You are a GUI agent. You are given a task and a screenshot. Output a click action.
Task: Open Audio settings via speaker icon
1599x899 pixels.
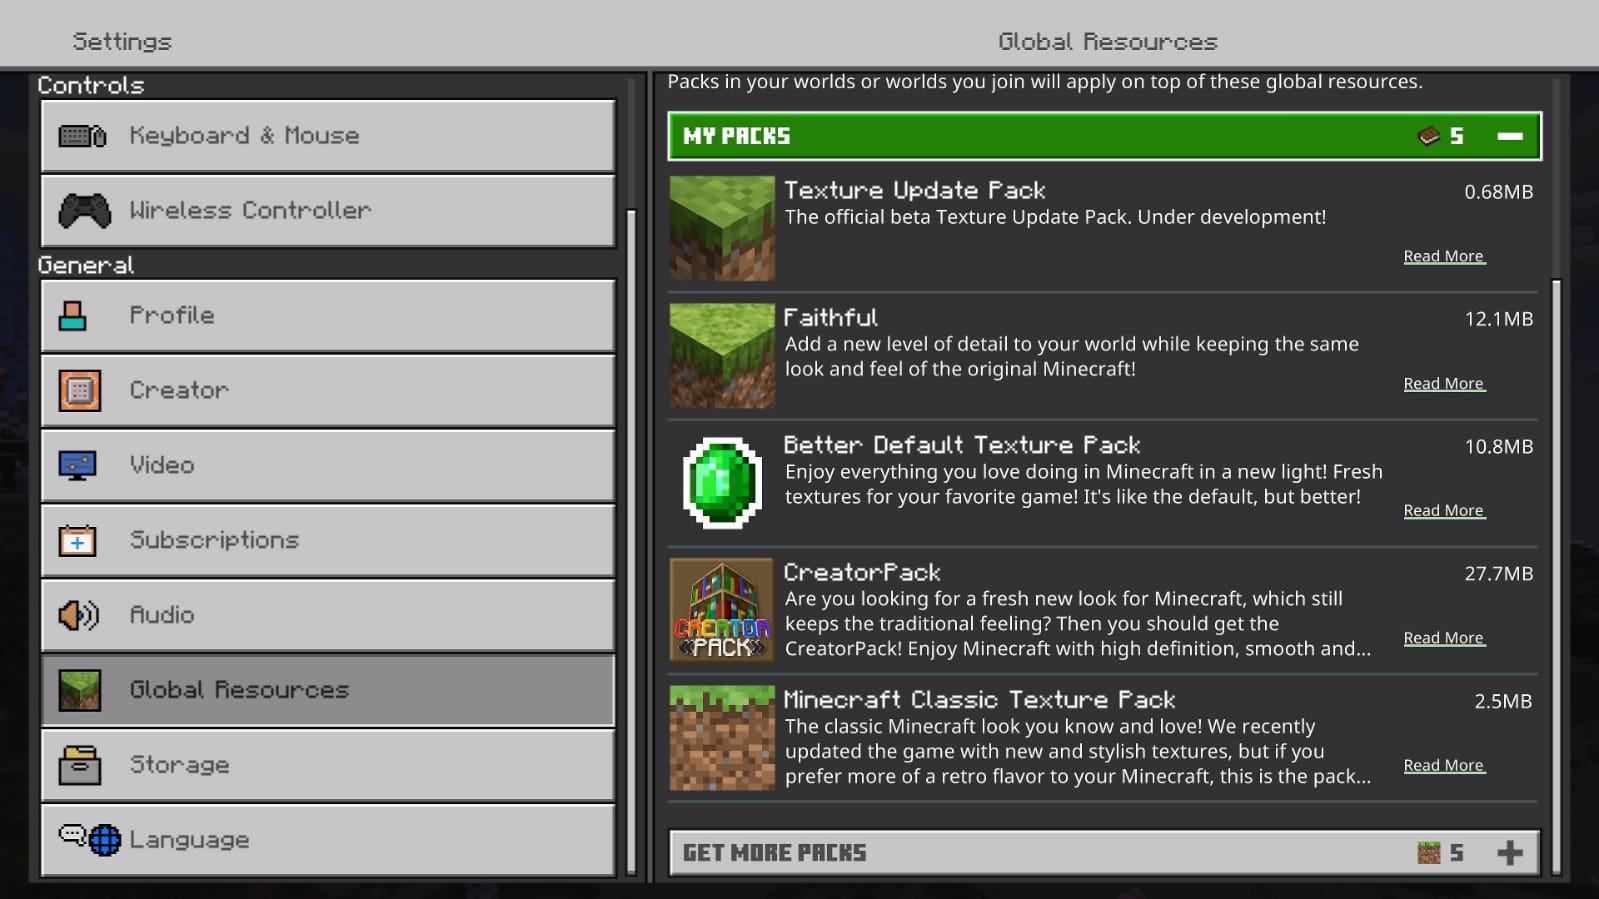coord(78,615)
